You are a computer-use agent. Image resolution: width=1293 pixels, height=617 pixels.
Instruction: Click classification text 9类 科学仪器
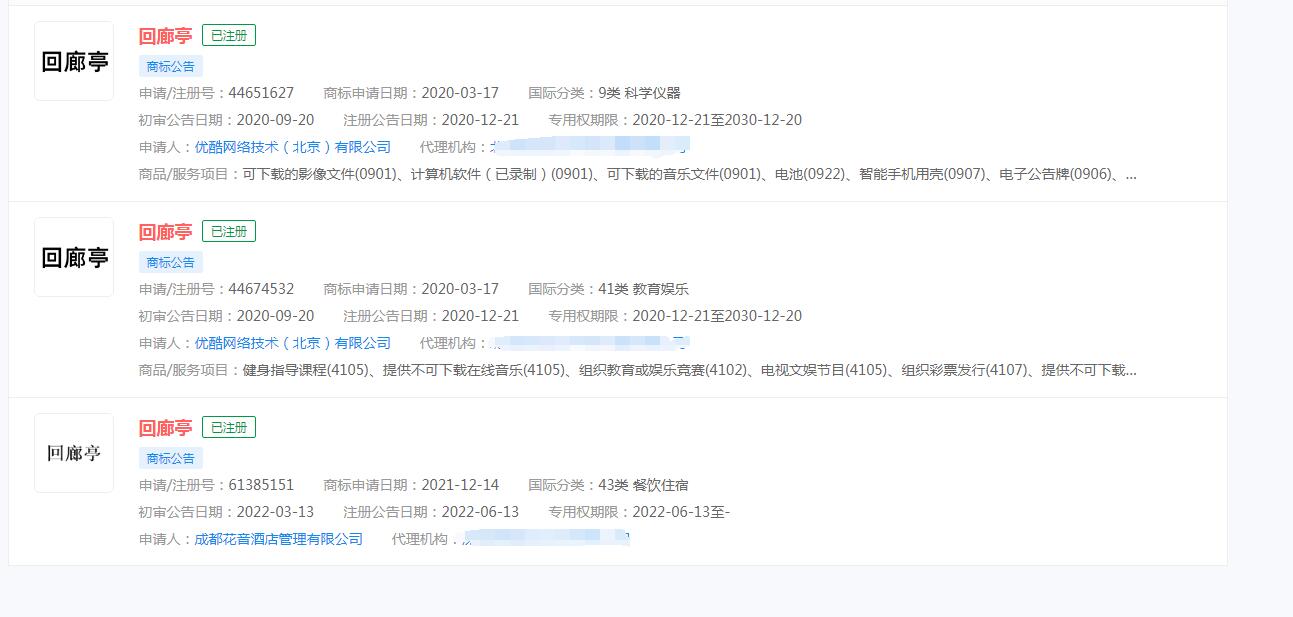[x=639, y=93]
